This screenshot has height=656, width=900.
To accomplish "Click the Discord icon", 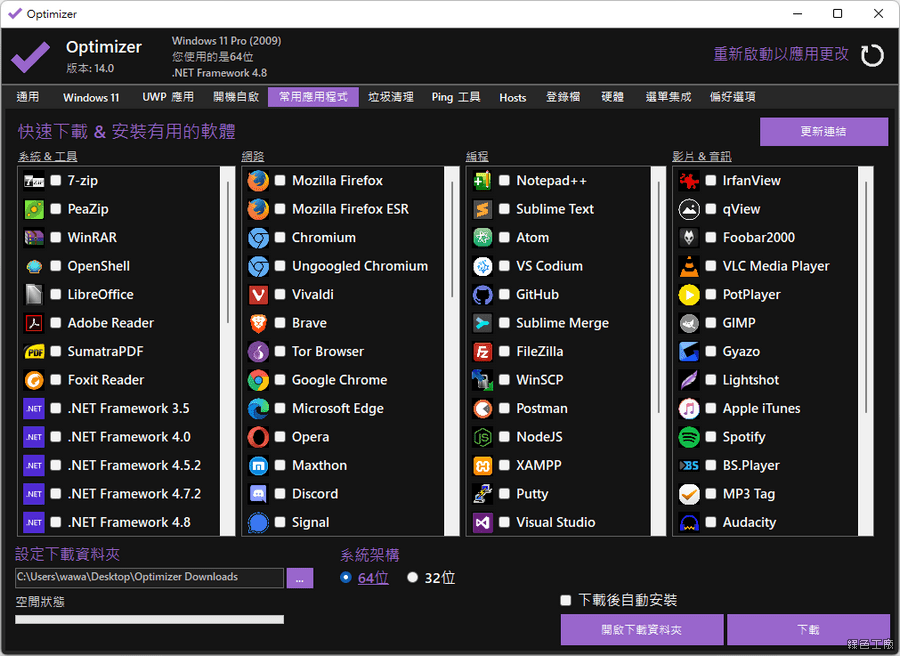I will [258, 494].
